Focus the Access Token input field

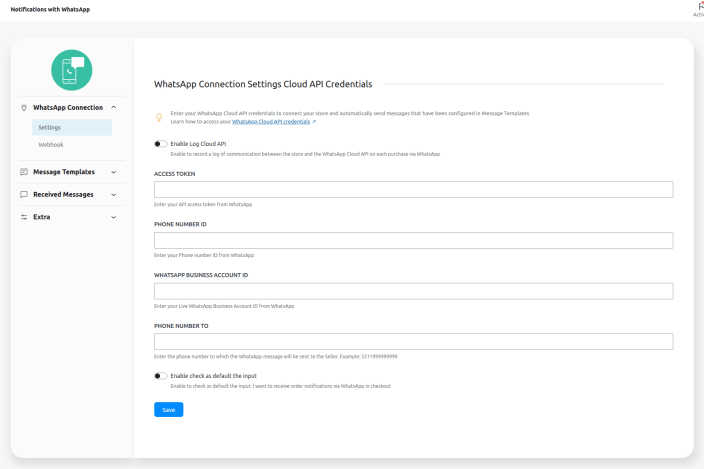coord(413,189)
